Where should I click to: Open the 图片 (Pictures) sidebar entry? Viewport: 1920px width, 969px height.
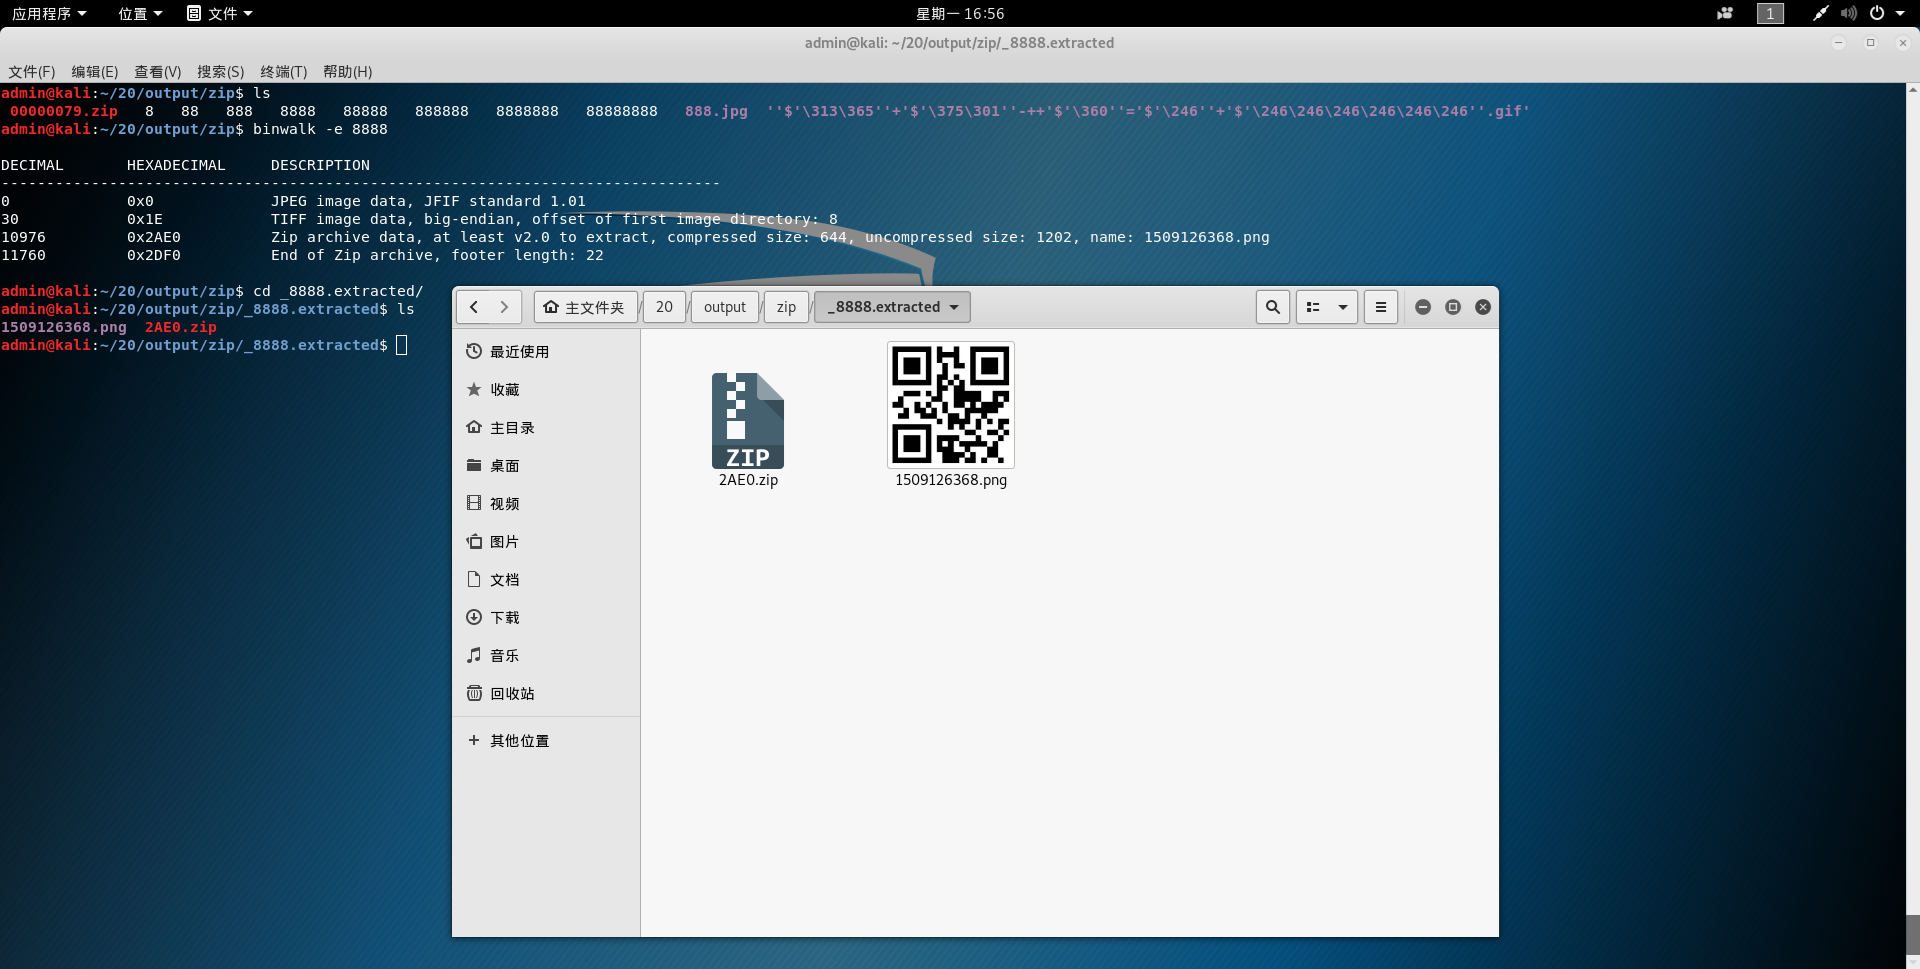505,541
